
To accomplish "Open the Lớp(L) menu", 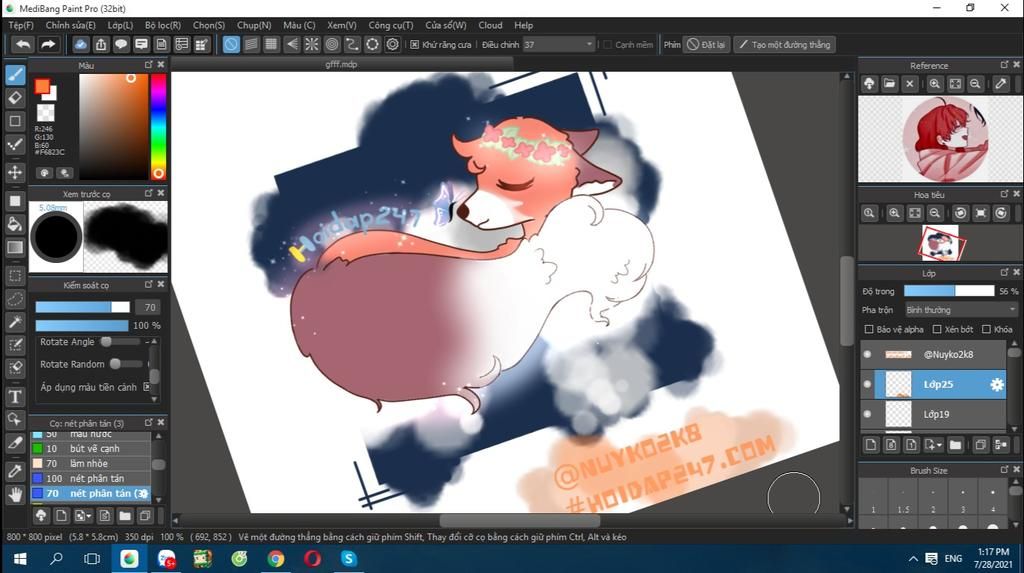I will (x=120, y=25).
